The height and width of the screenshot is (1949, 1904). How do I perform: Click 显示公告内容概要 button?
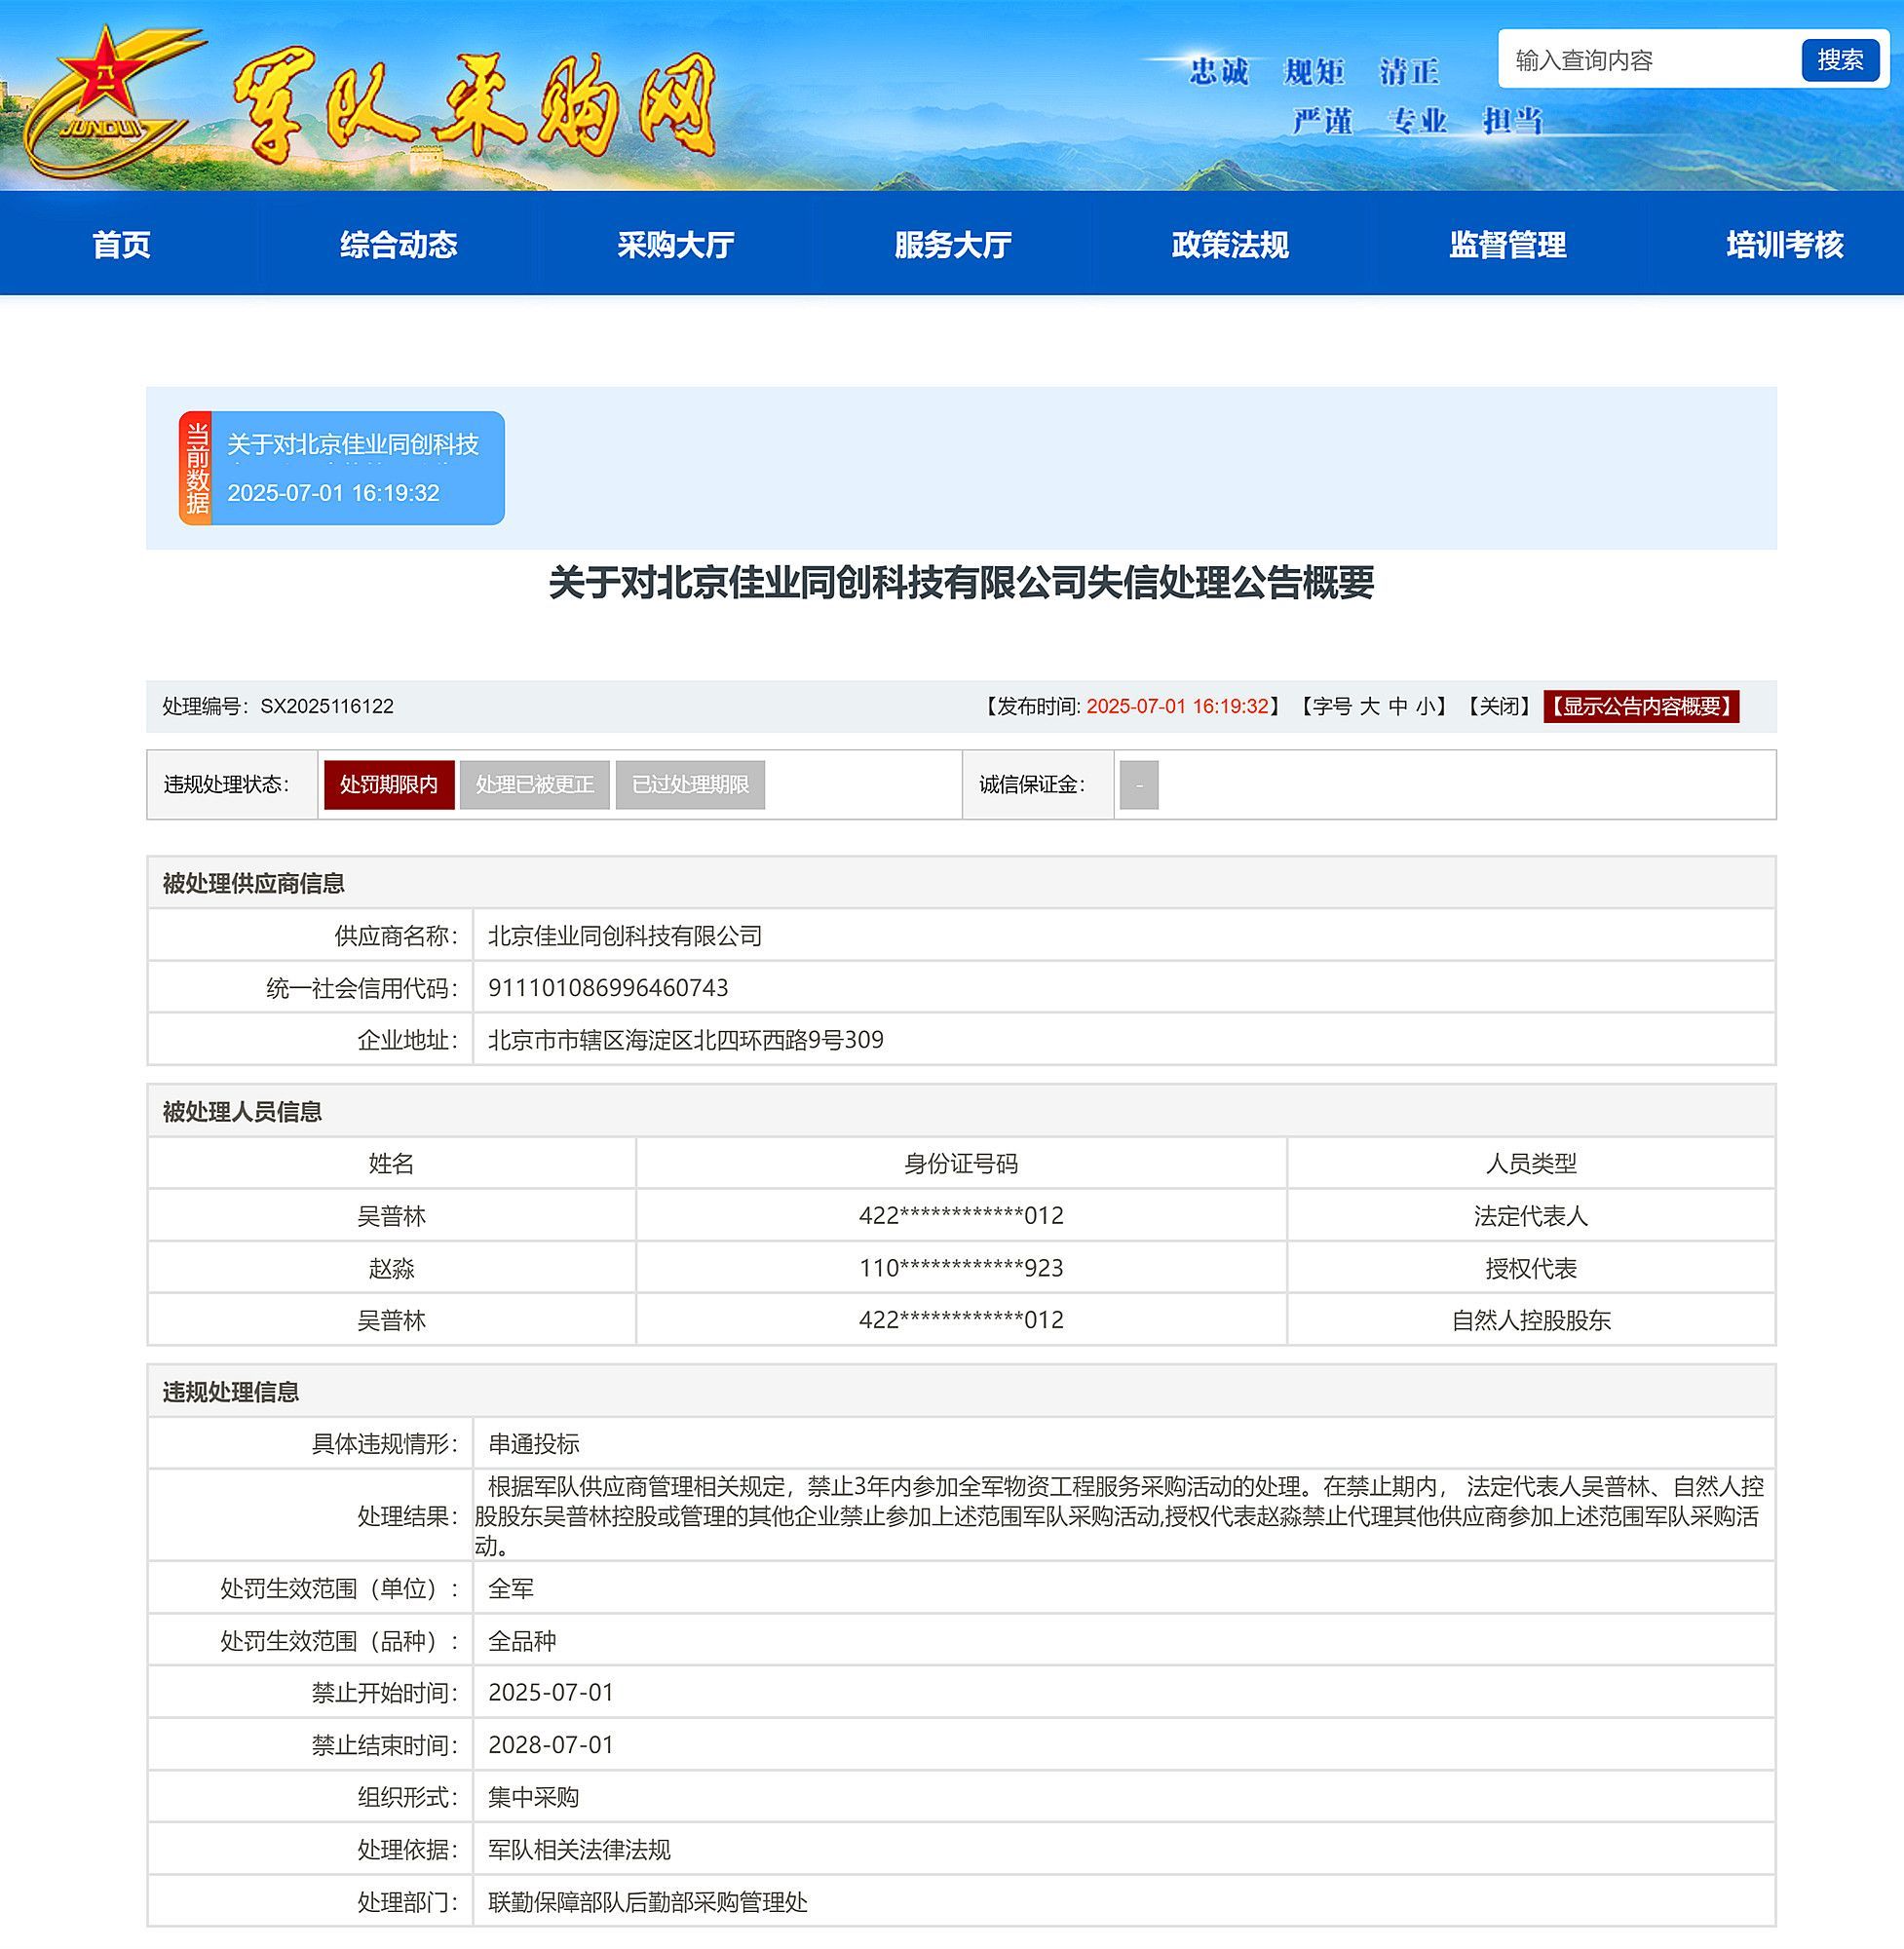(x=1641, y=706)
